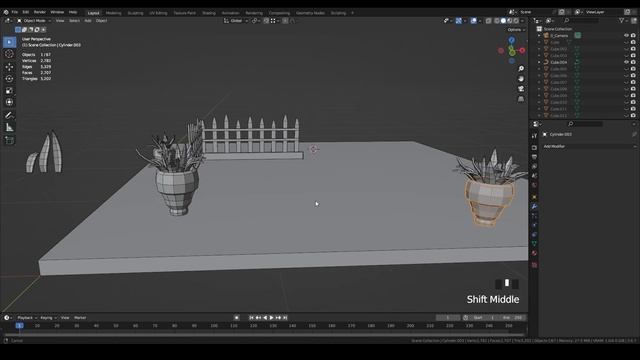Click the blue Z axis gizmo
The width and height of the screenshot is (640, 360).
(511, 40)
